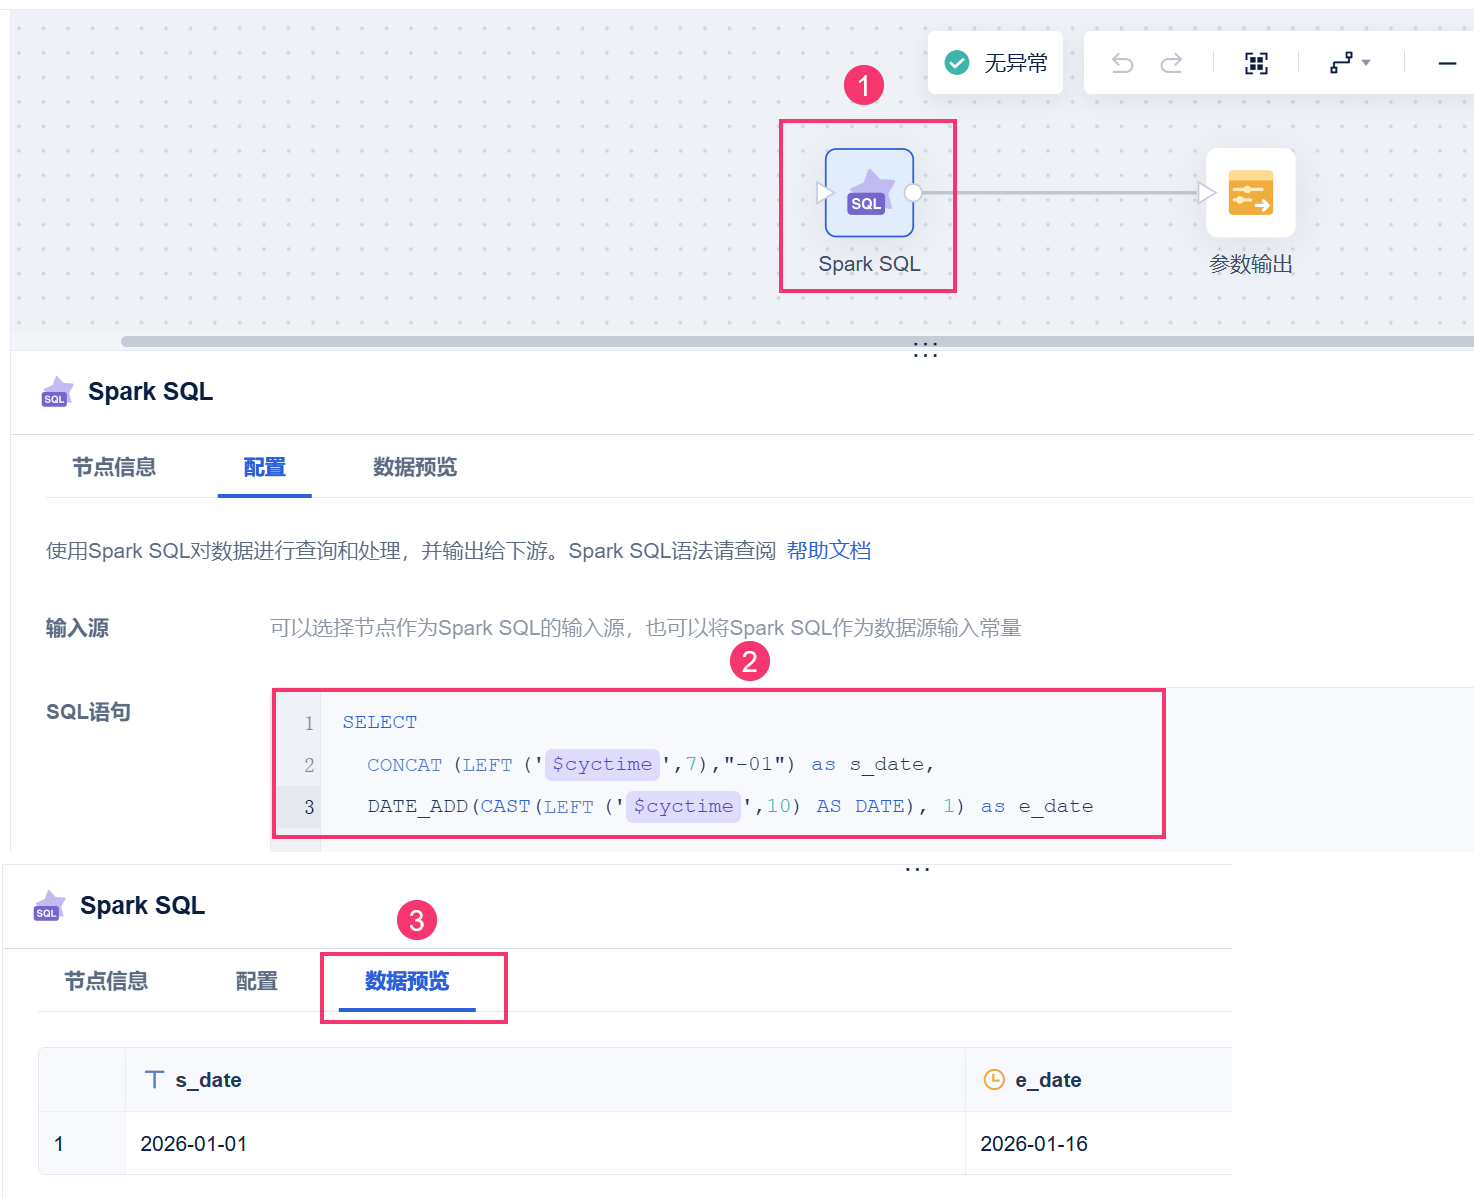Open 配置 tab in the data preview panel

tap(257, 981)
